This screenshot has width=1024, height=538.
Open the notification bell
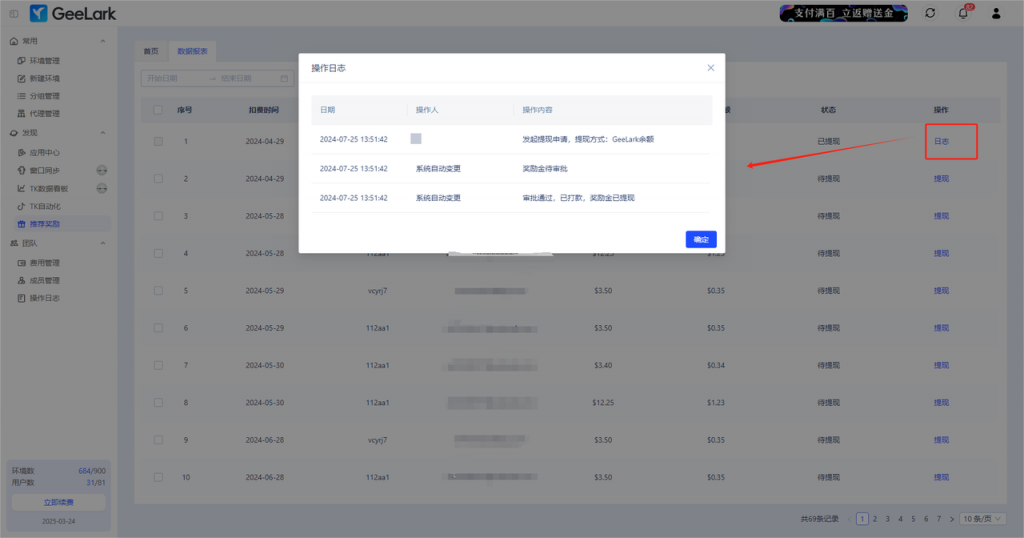pos(963,13)
